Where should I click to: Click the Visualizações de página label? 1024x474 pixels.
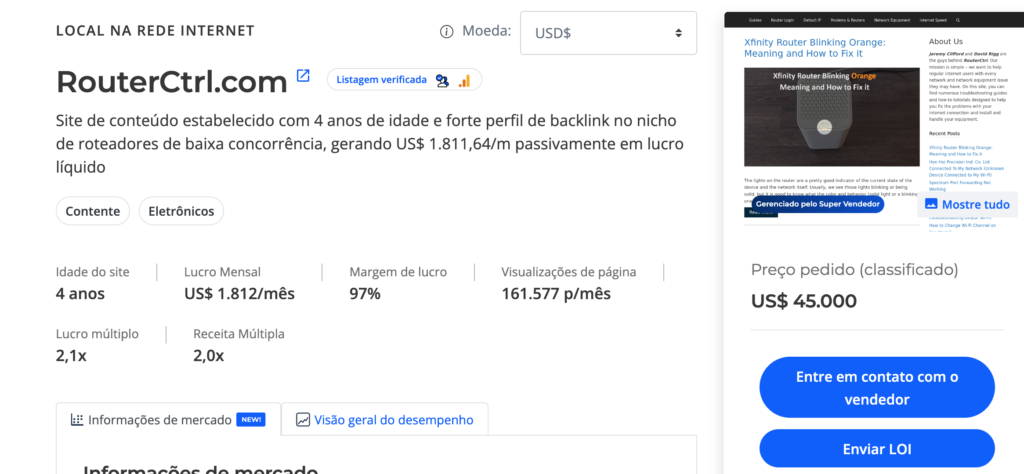(568, 272)
